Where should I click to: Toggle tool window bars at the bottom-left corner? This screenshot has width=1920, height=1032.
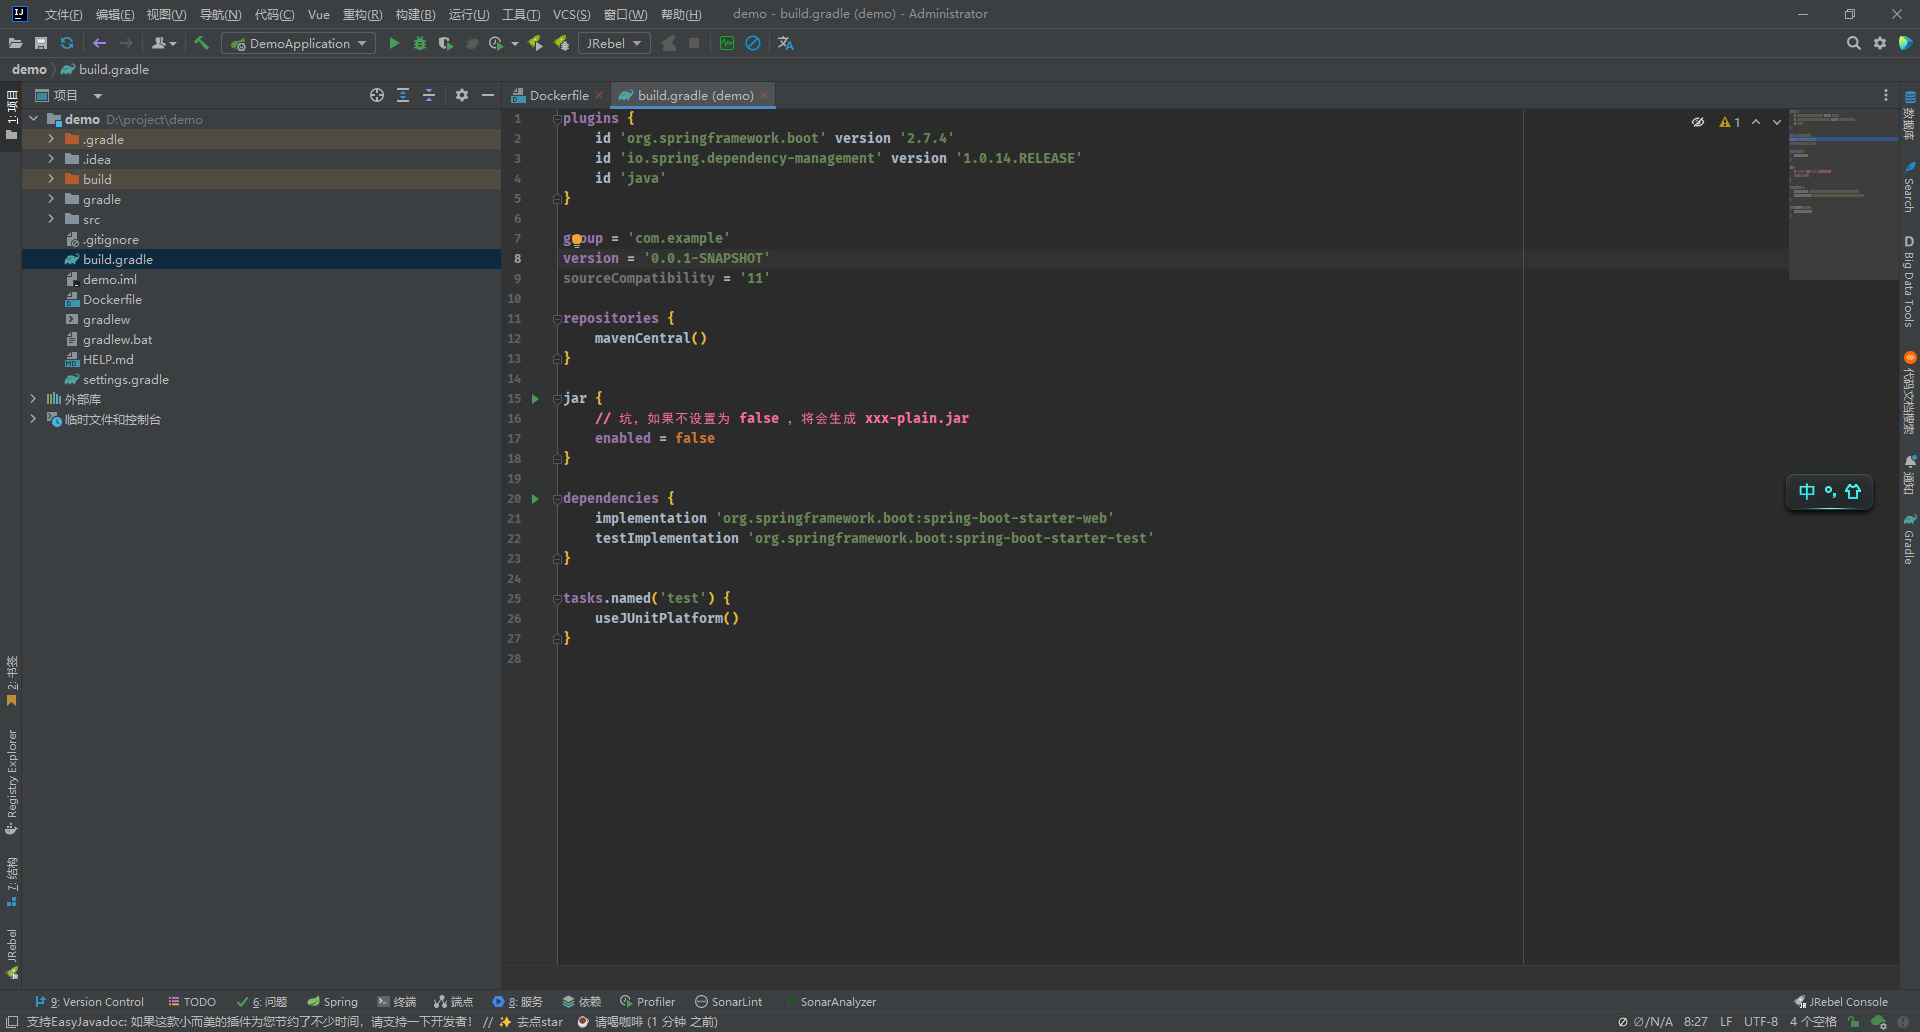[x=12, y=1021]
